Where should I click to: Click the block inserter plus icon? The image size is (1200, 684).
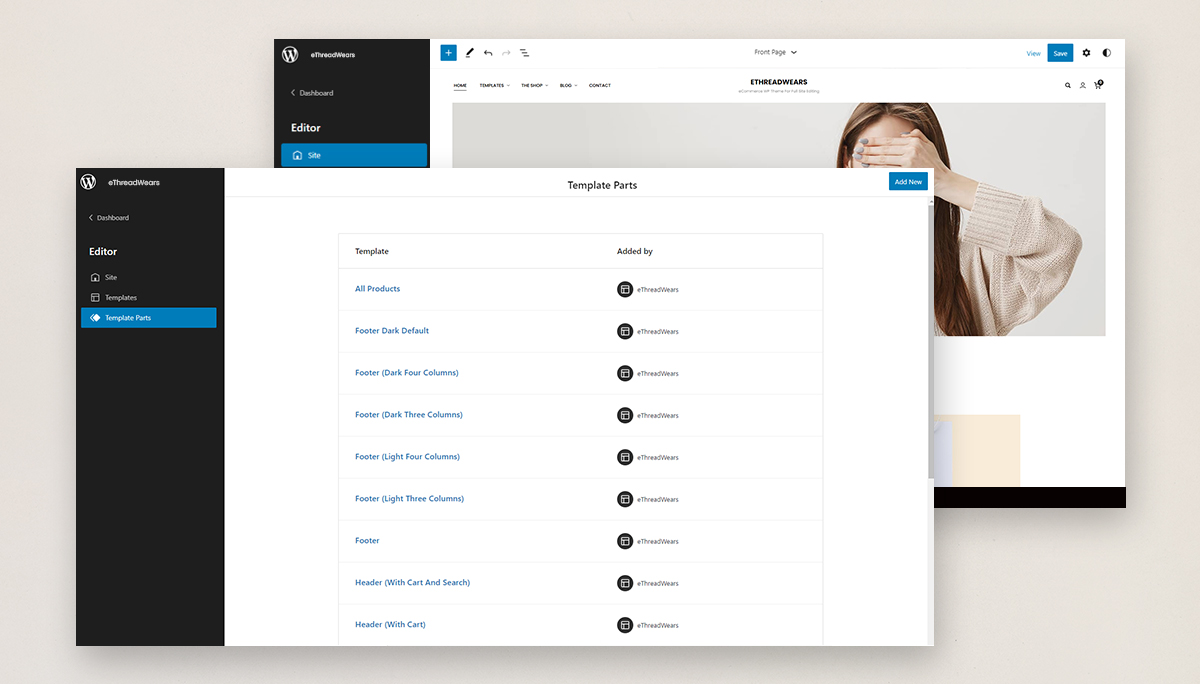pos(448,53)
